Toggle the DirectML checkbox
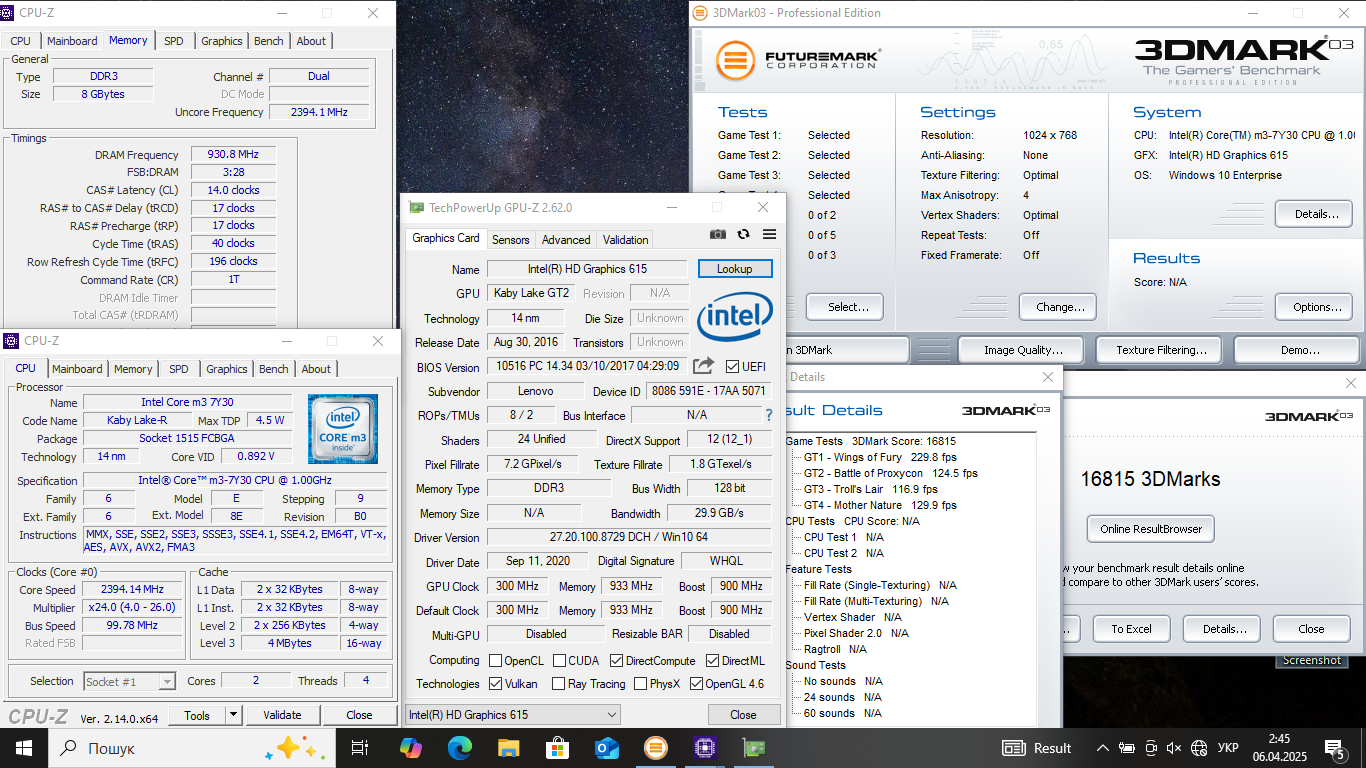Screen dimensions: 1366x768 (x=712, y=660)
